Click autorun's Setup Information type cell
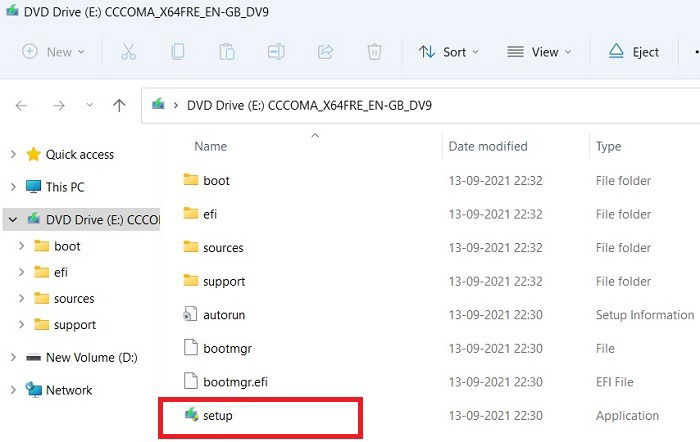700x442 pixels. (645, 315)
